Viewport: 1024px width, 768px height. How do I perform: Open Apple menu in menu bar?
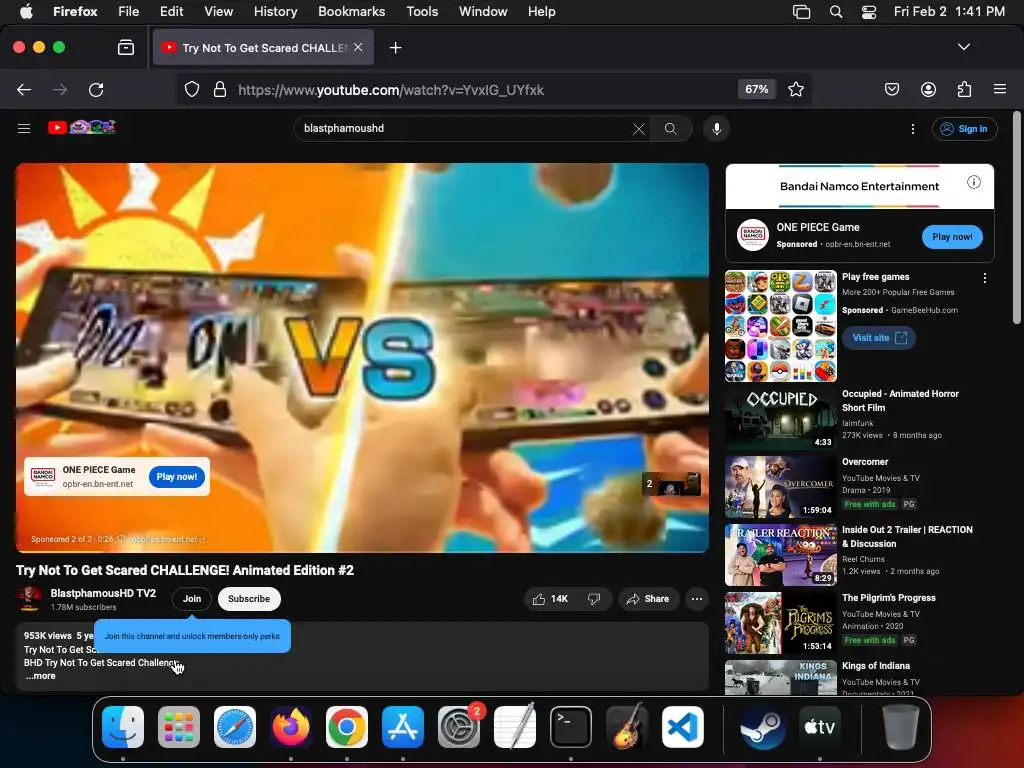[x=26, y=12]
